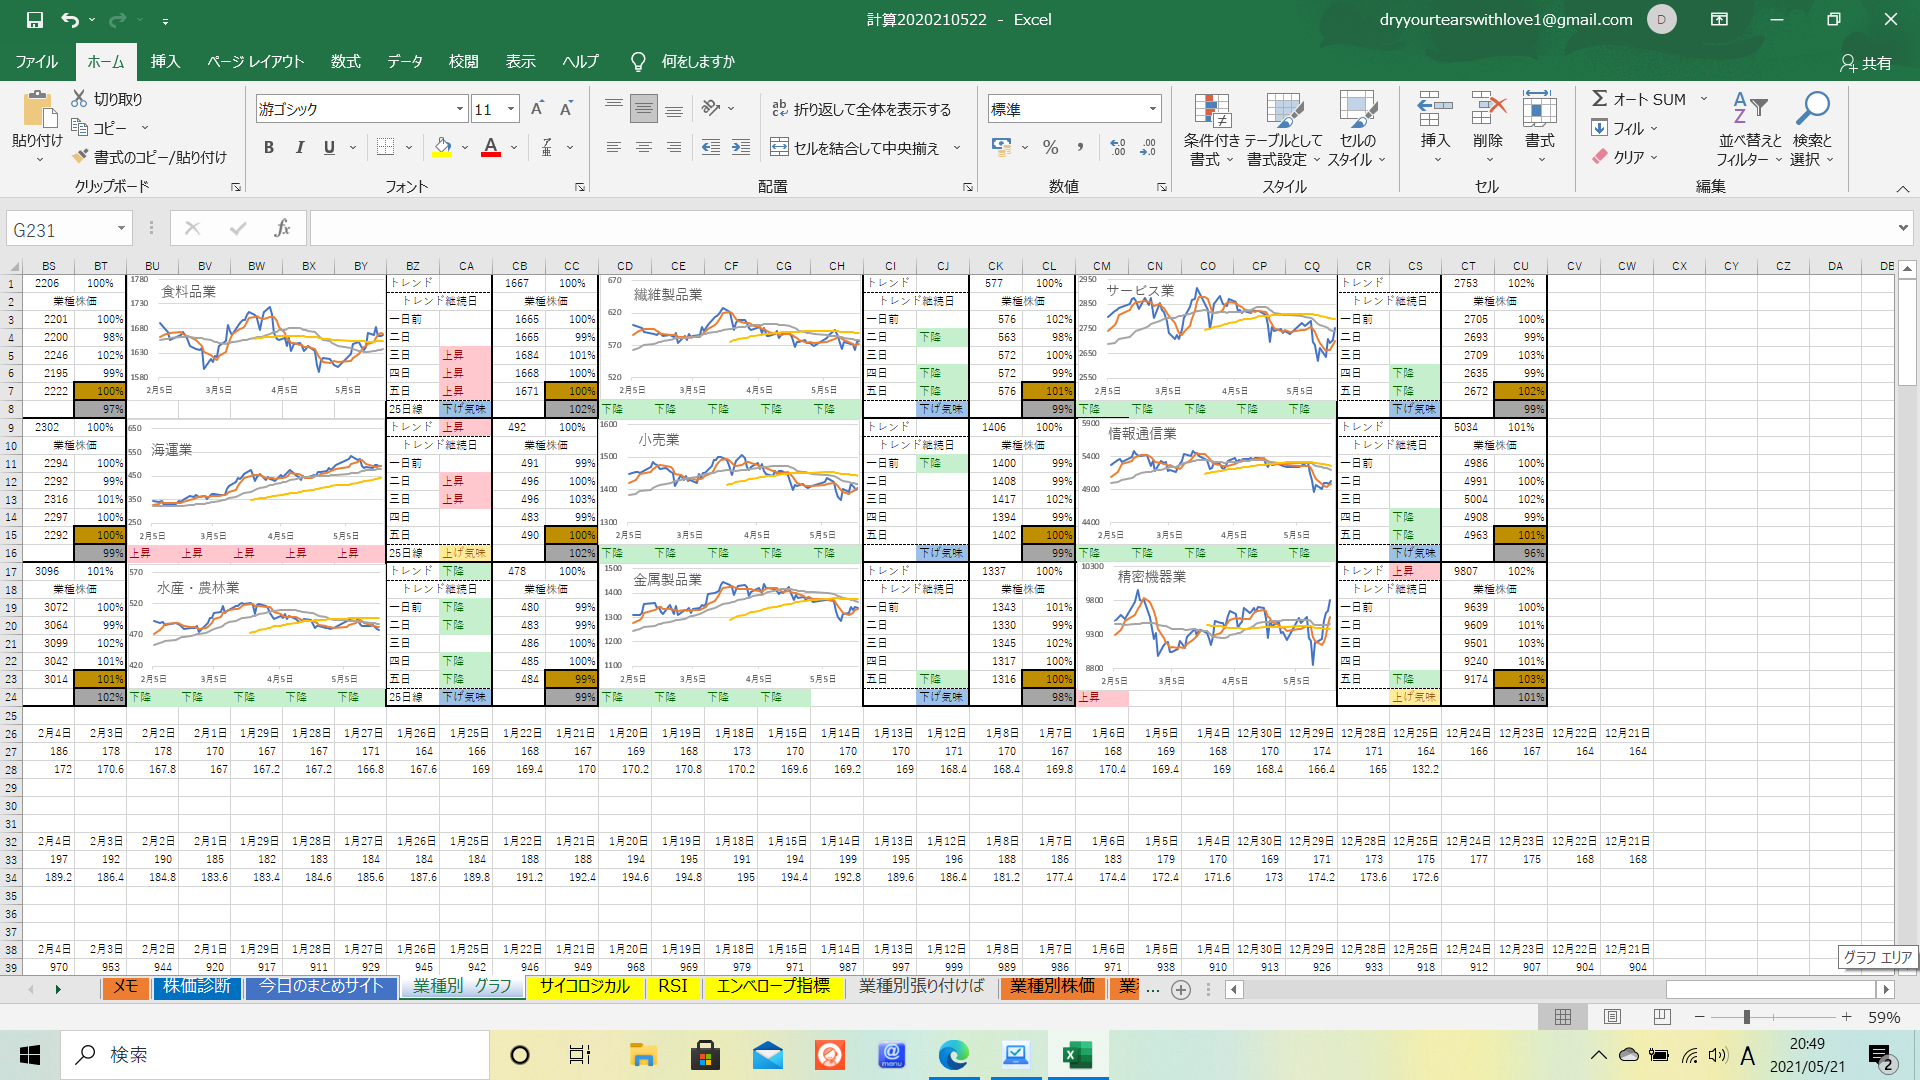
Task: Click the increase font size icon
Action: pos(537,109)
